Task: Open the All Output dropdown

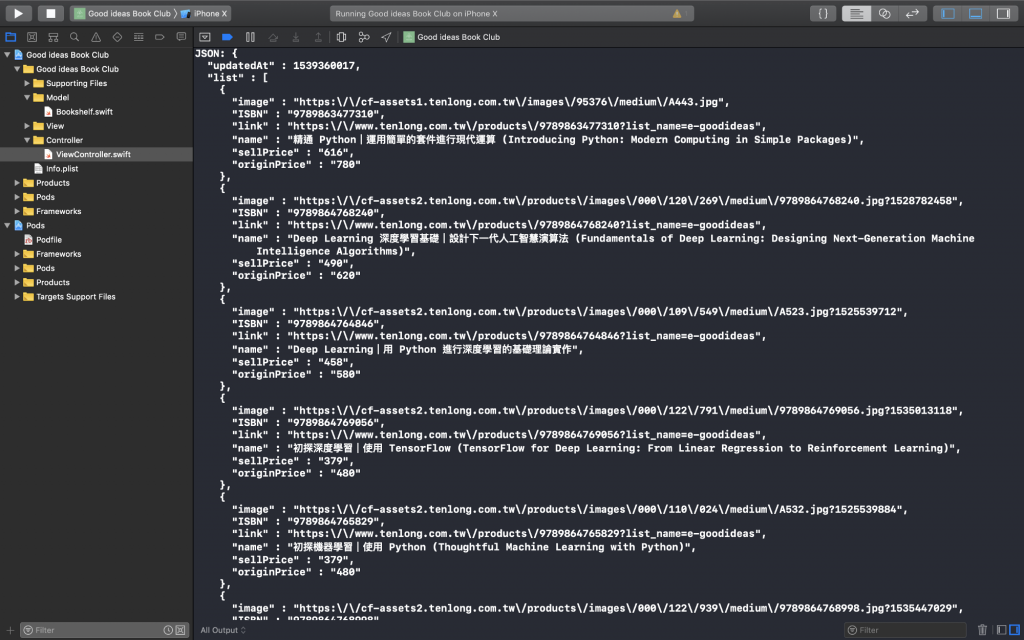Action: tap(223, 630)
